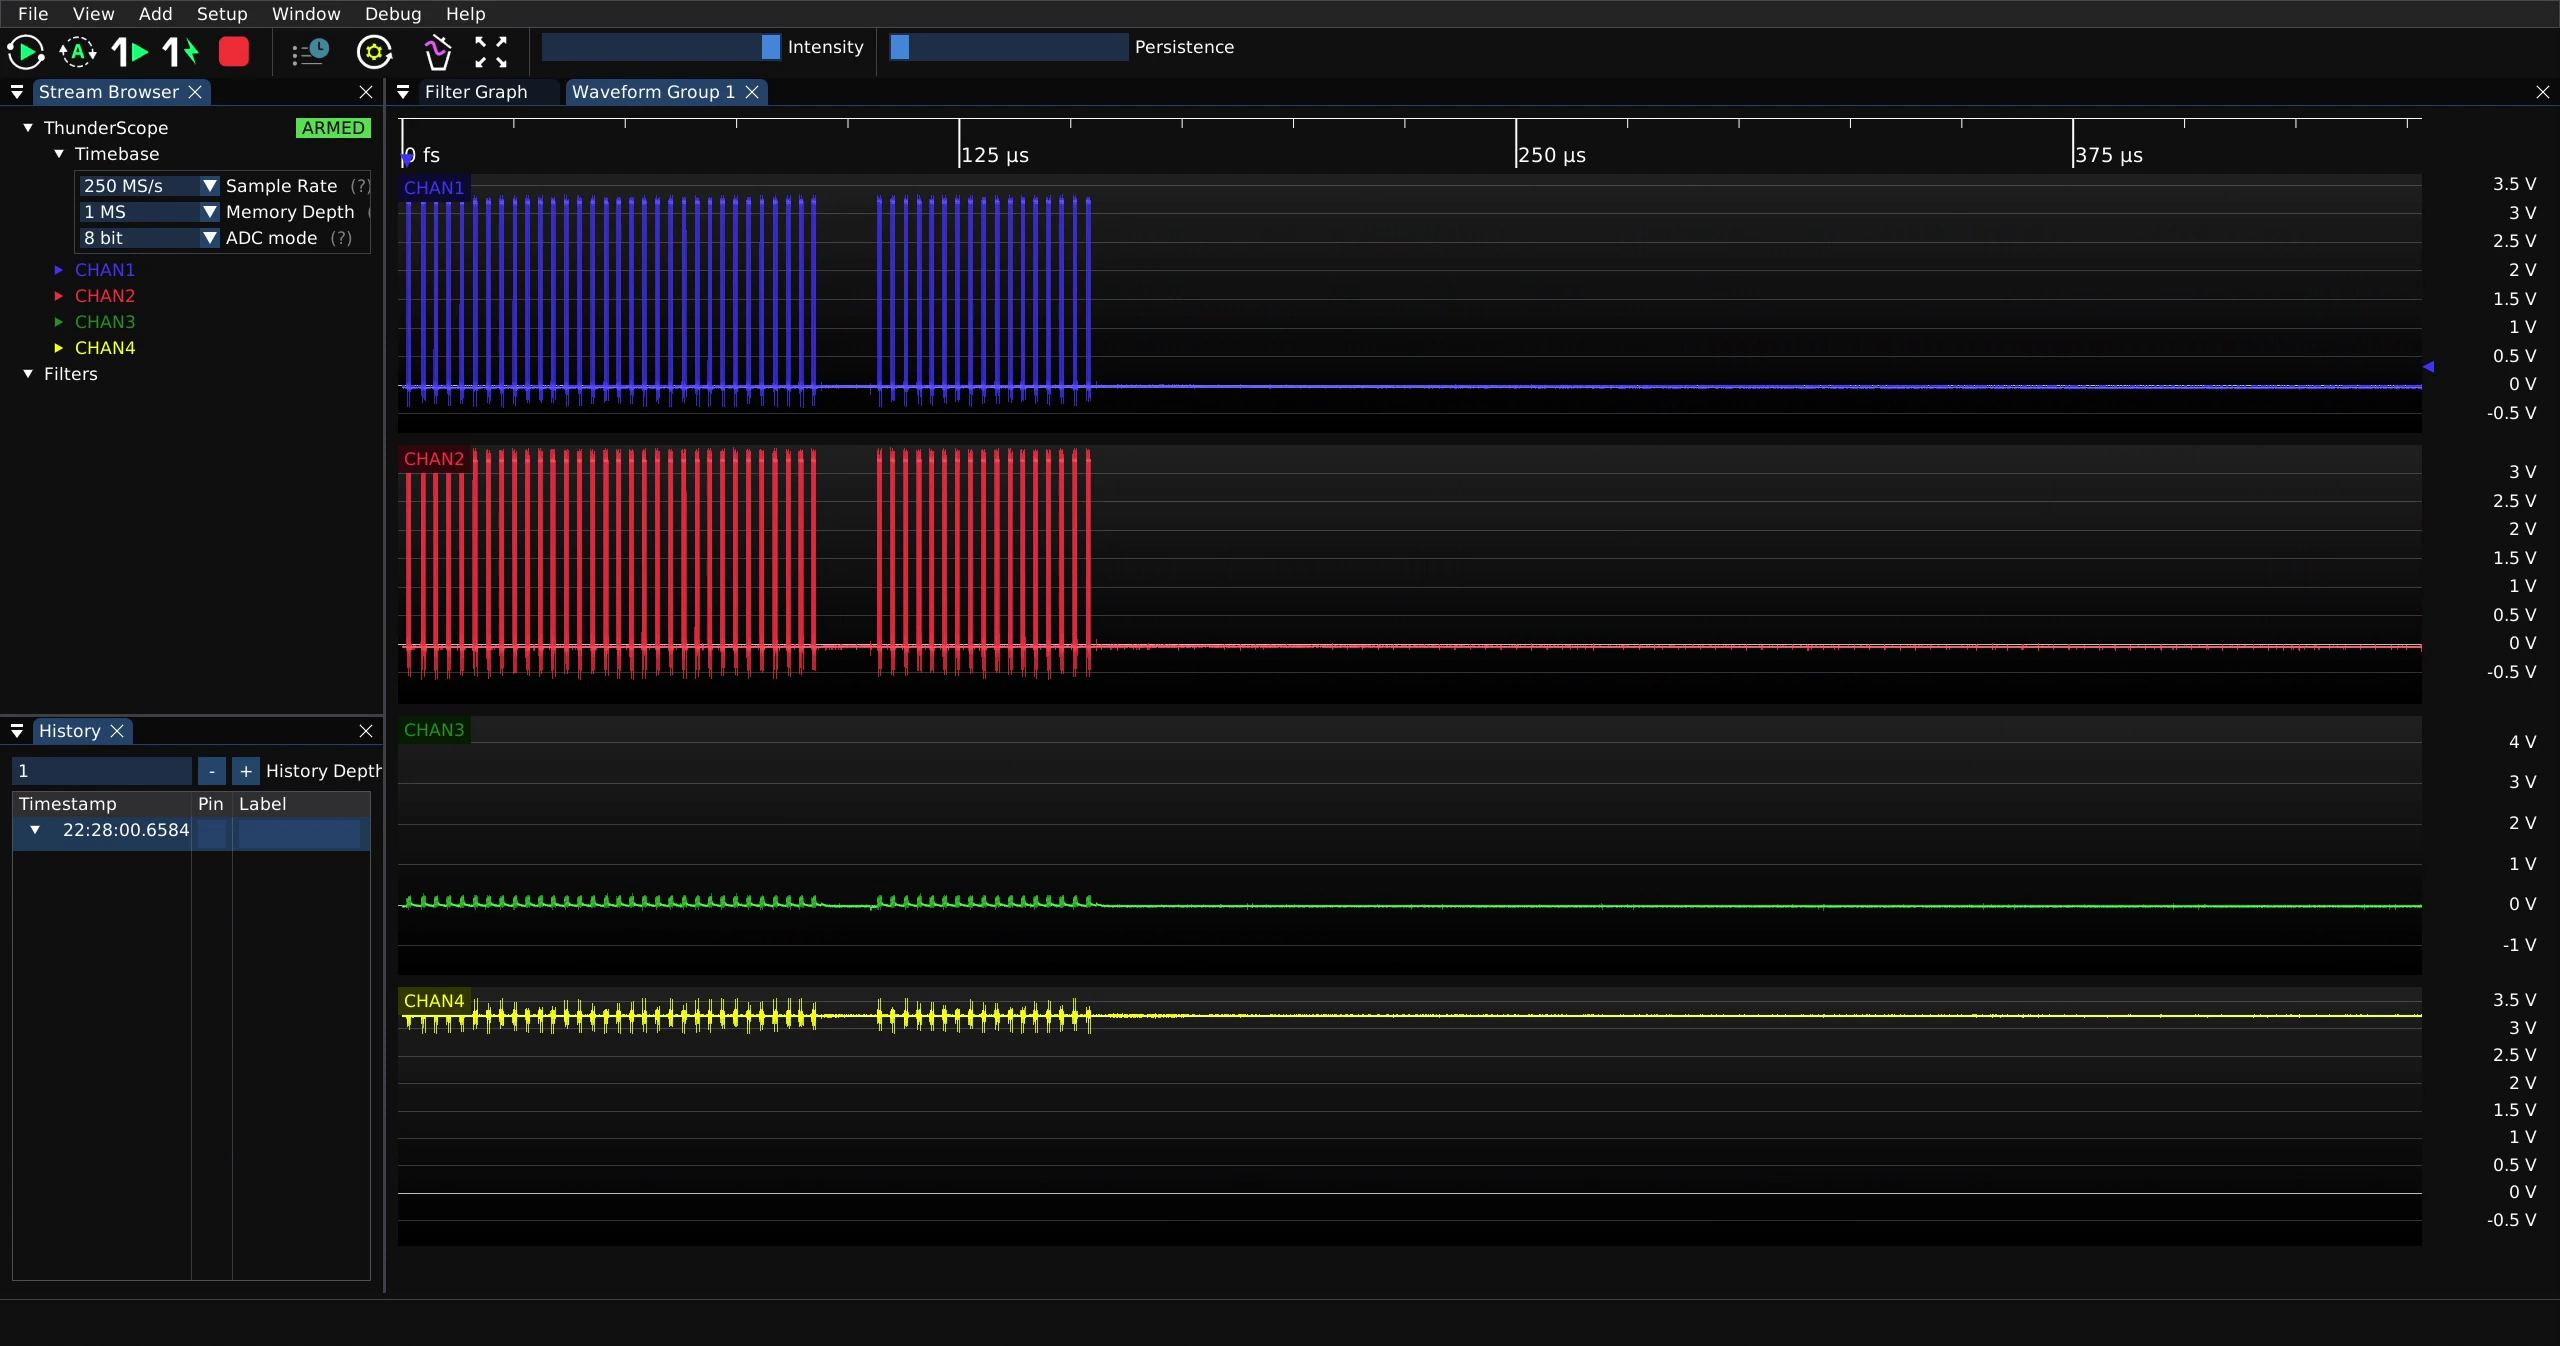
Task: Open the Memory Depth 1 MS dropdown
Action: (149, 212)
